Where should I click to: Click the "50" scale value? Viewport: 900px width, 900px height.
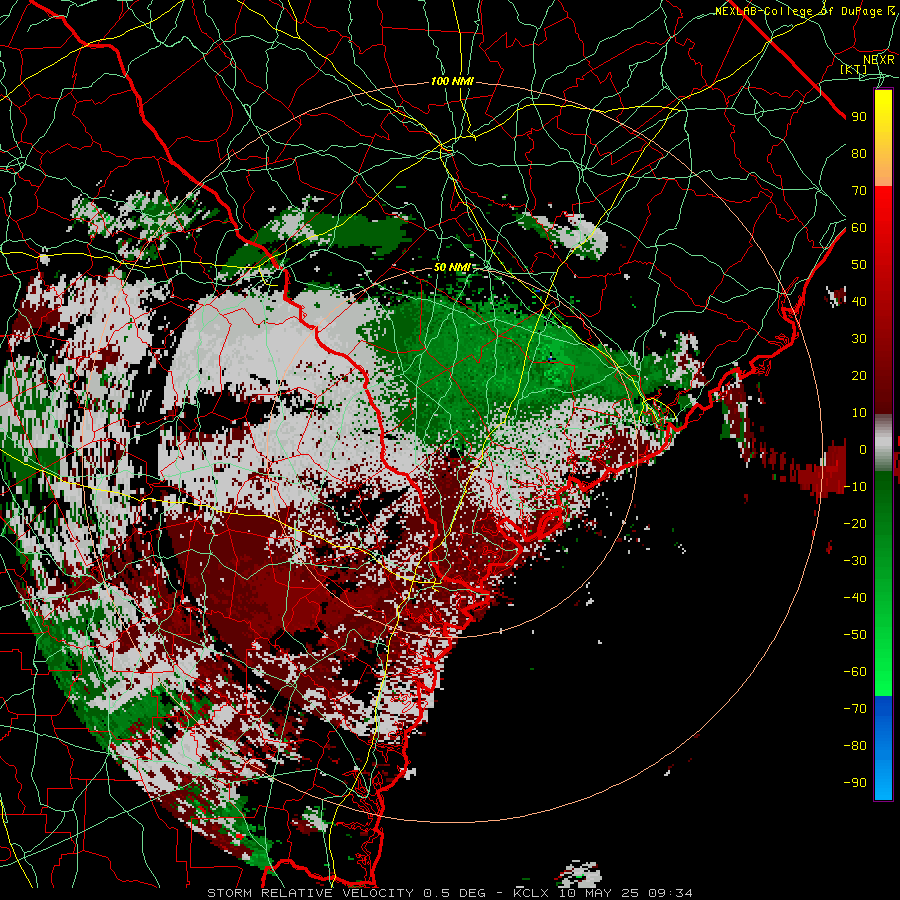pyautogui.click(x=859, y=265)
